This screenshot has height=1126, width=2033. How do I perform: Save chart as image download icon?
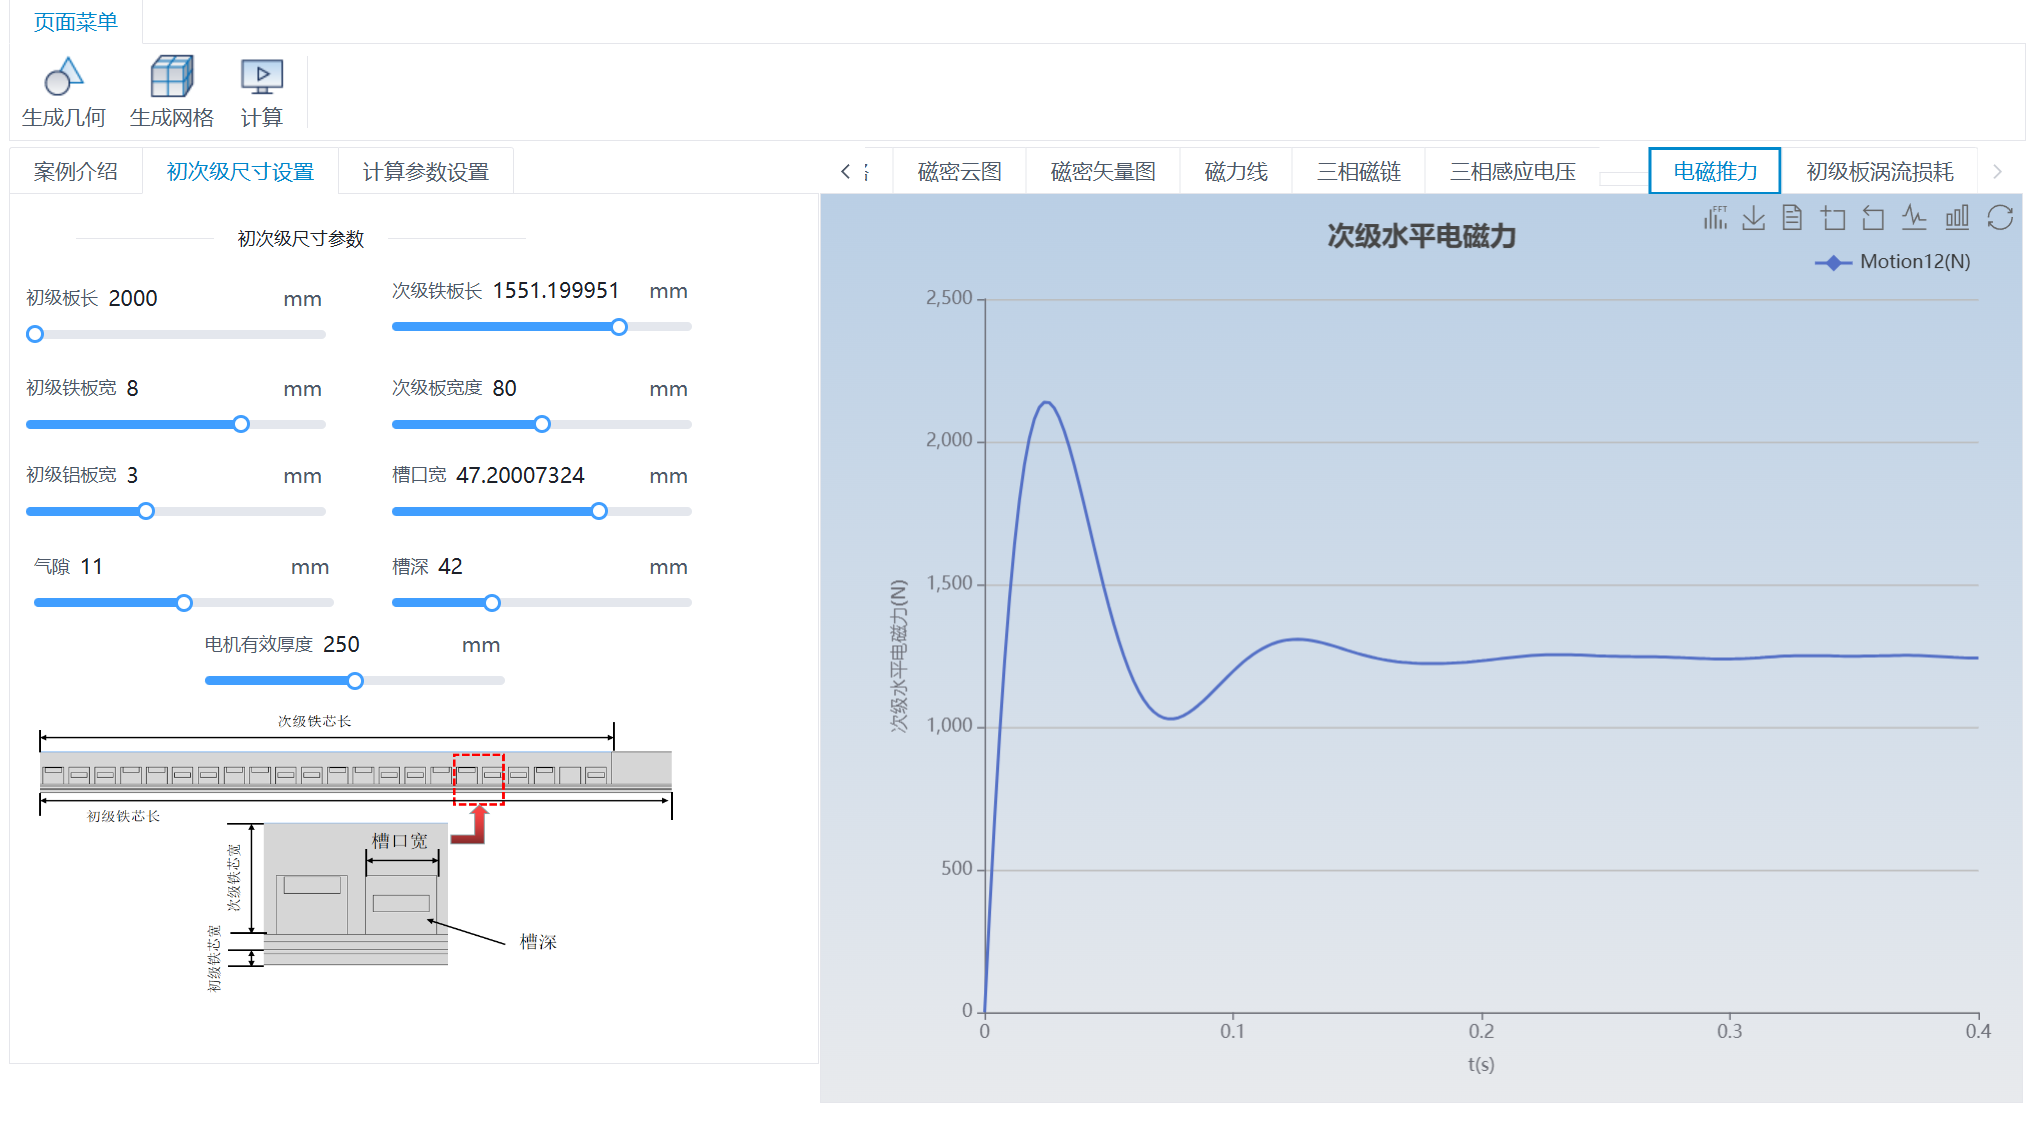[1753, 218]
